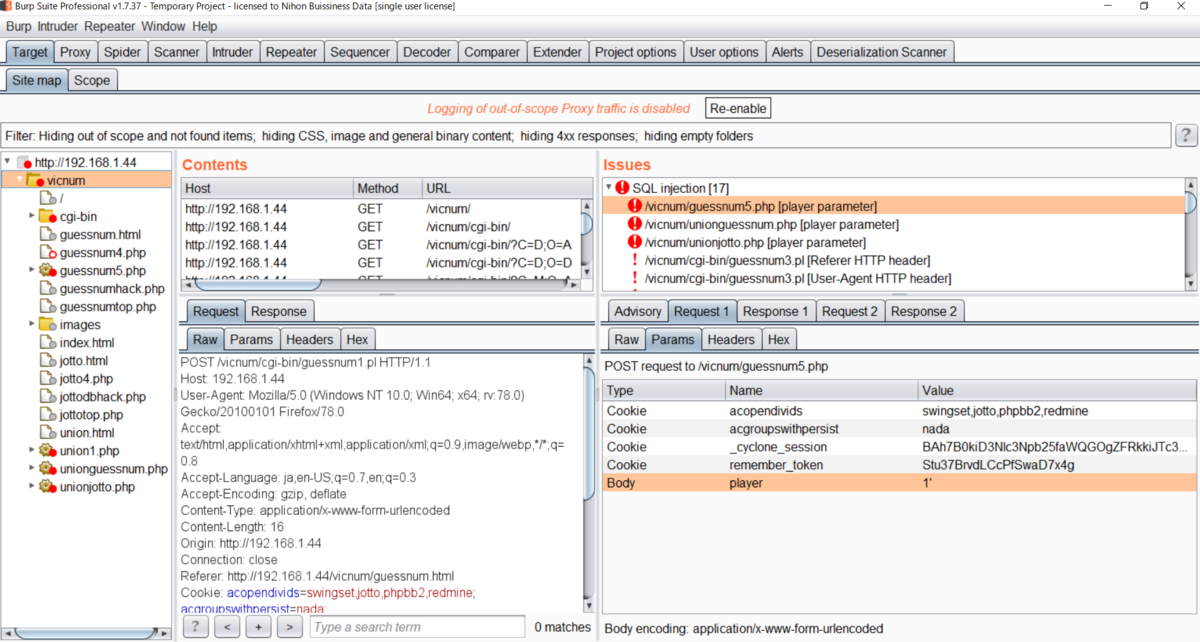Click the site map filter bar
This screenshot has height=642, width=1200.
(x=586, y=135)
